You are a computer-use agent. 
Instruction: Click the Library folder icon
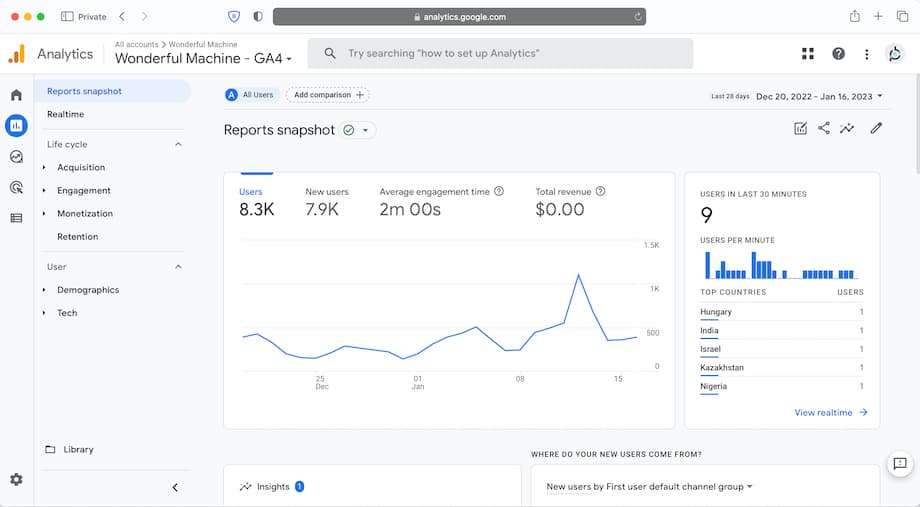click(50, 449)
